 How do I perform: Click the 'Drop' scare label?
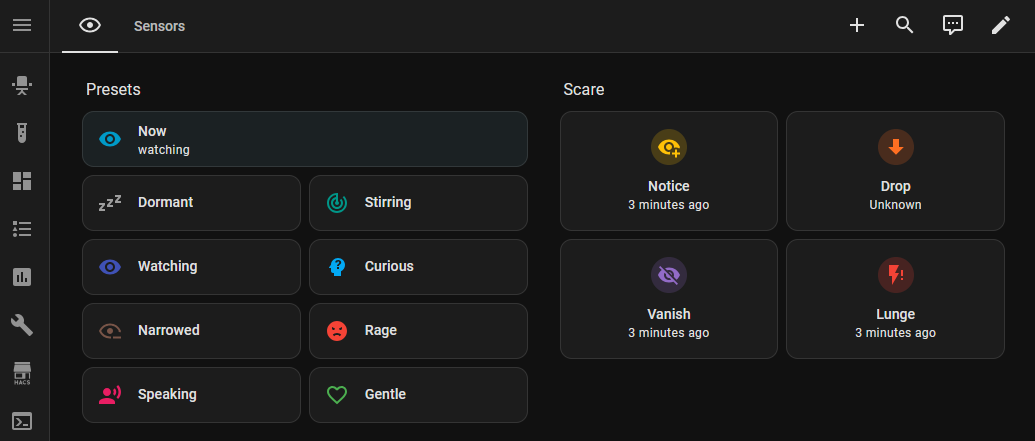pyautogui.click(x=896, y=187)
